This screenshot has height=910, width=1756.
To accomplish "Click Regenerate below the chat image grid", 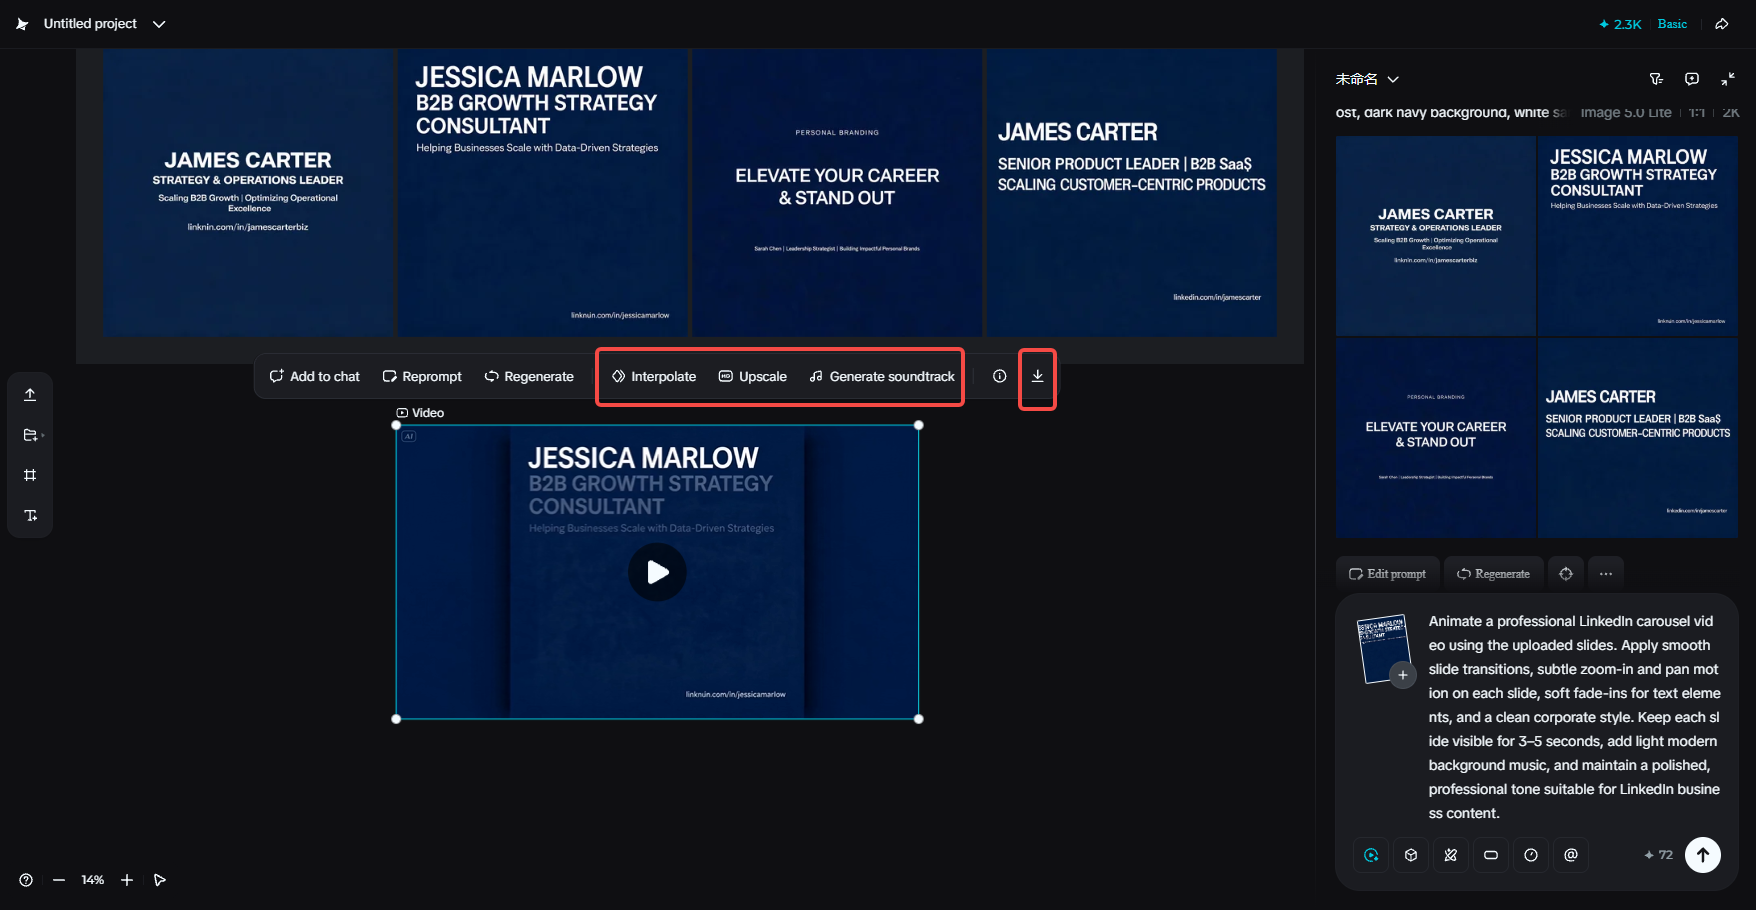I will point(1494,574).
